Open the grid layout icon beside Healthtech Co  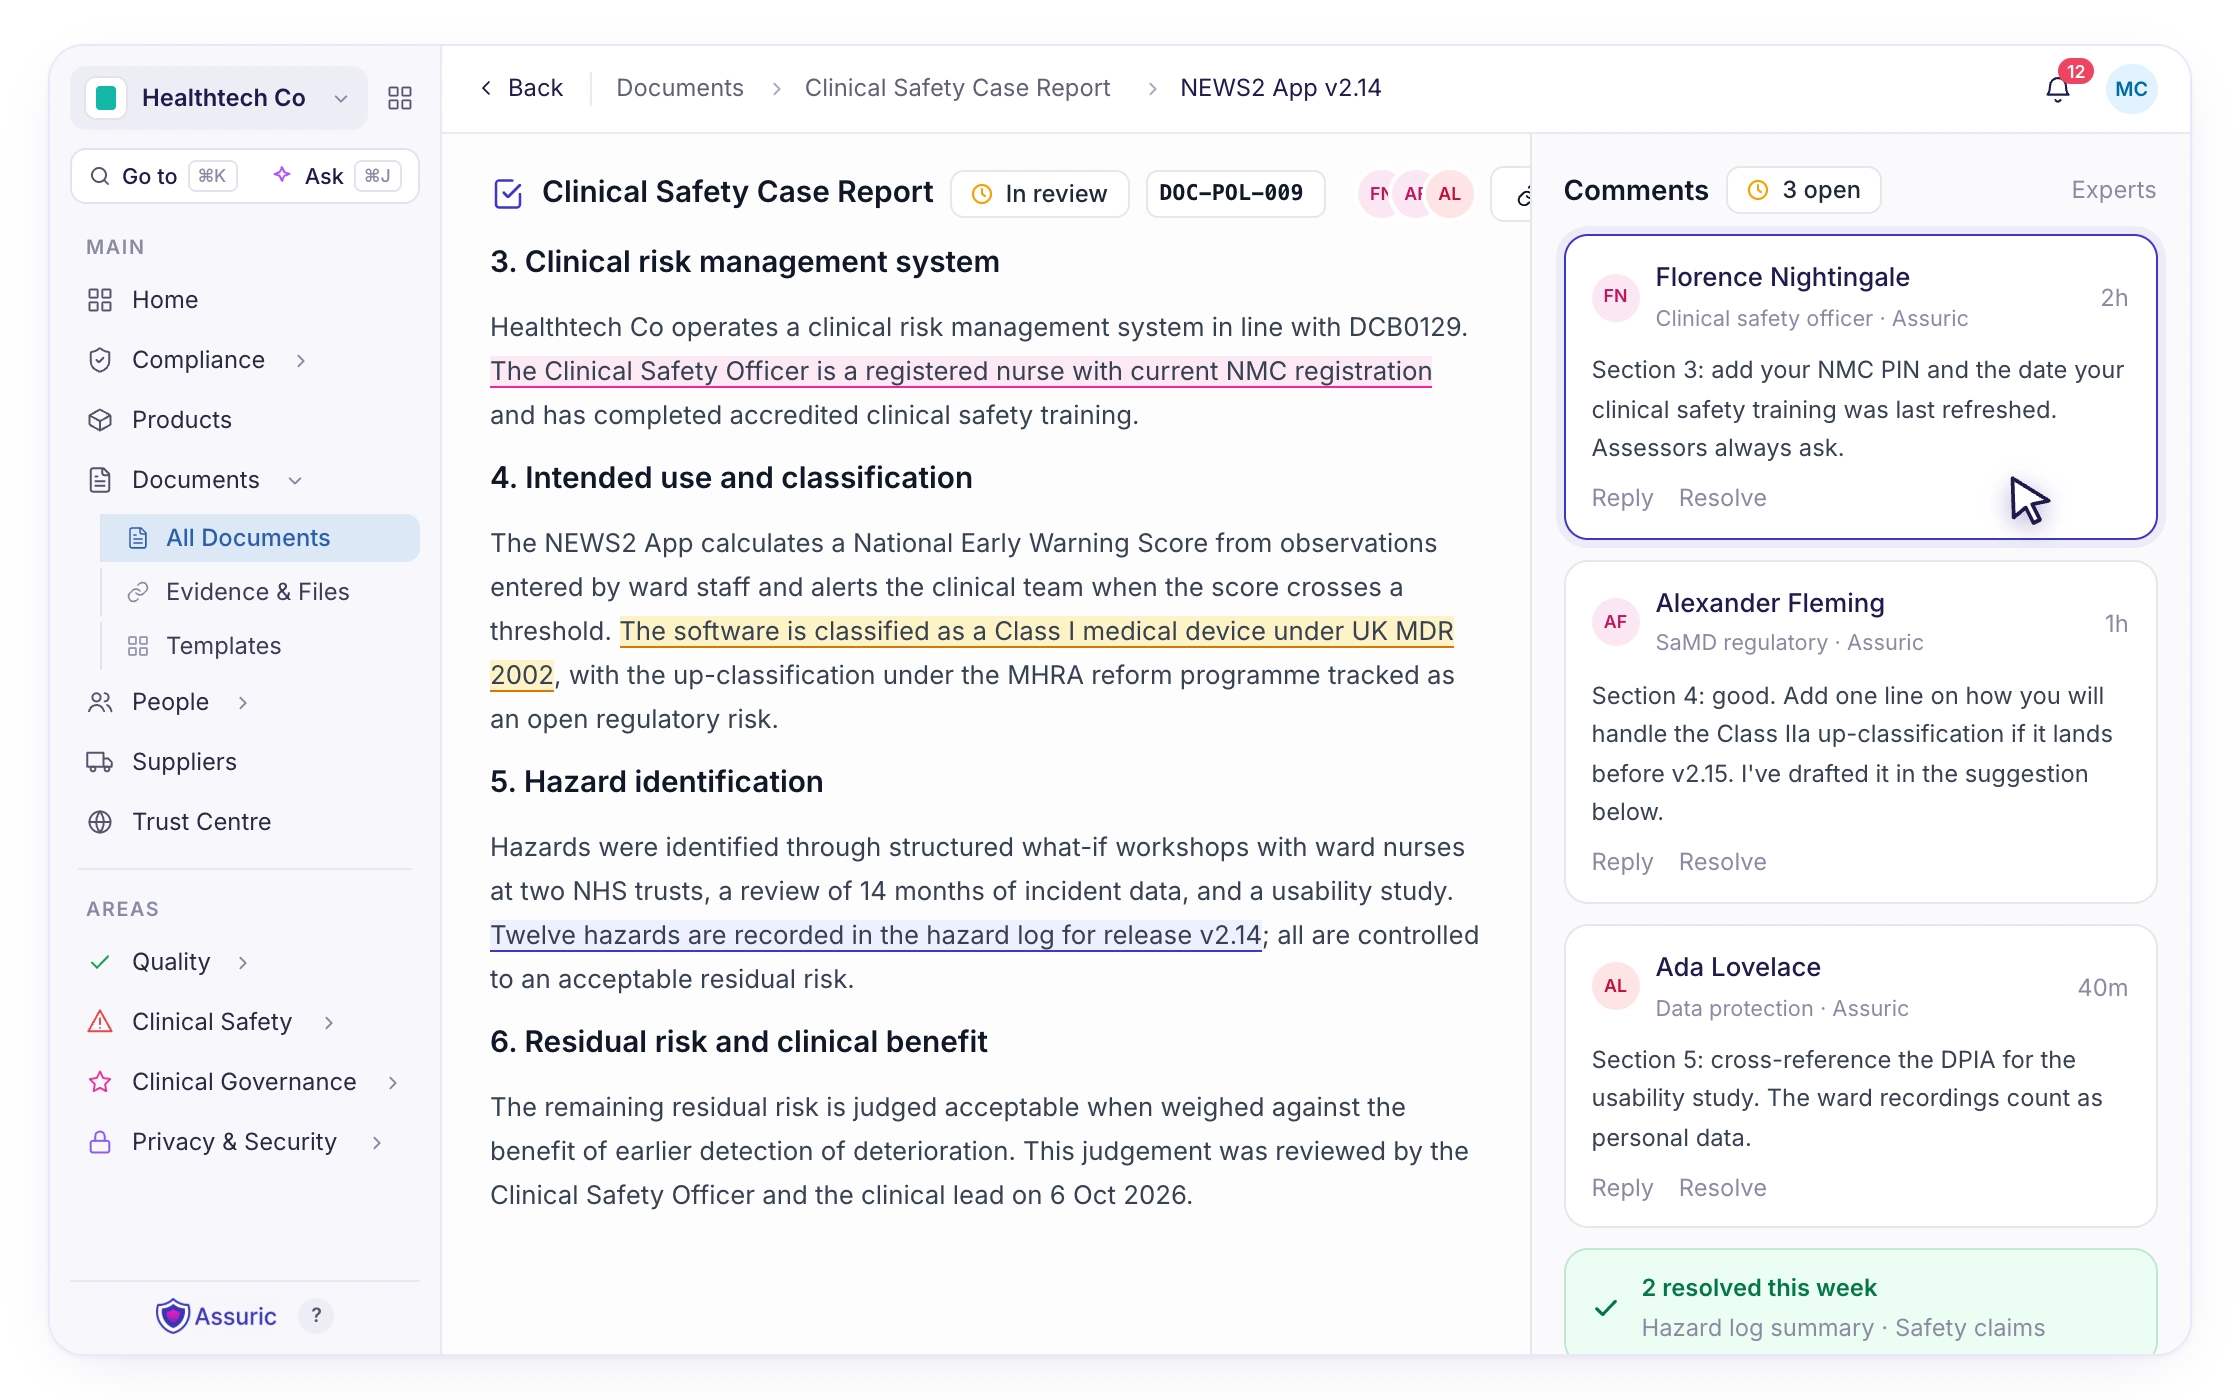[400, 97]
